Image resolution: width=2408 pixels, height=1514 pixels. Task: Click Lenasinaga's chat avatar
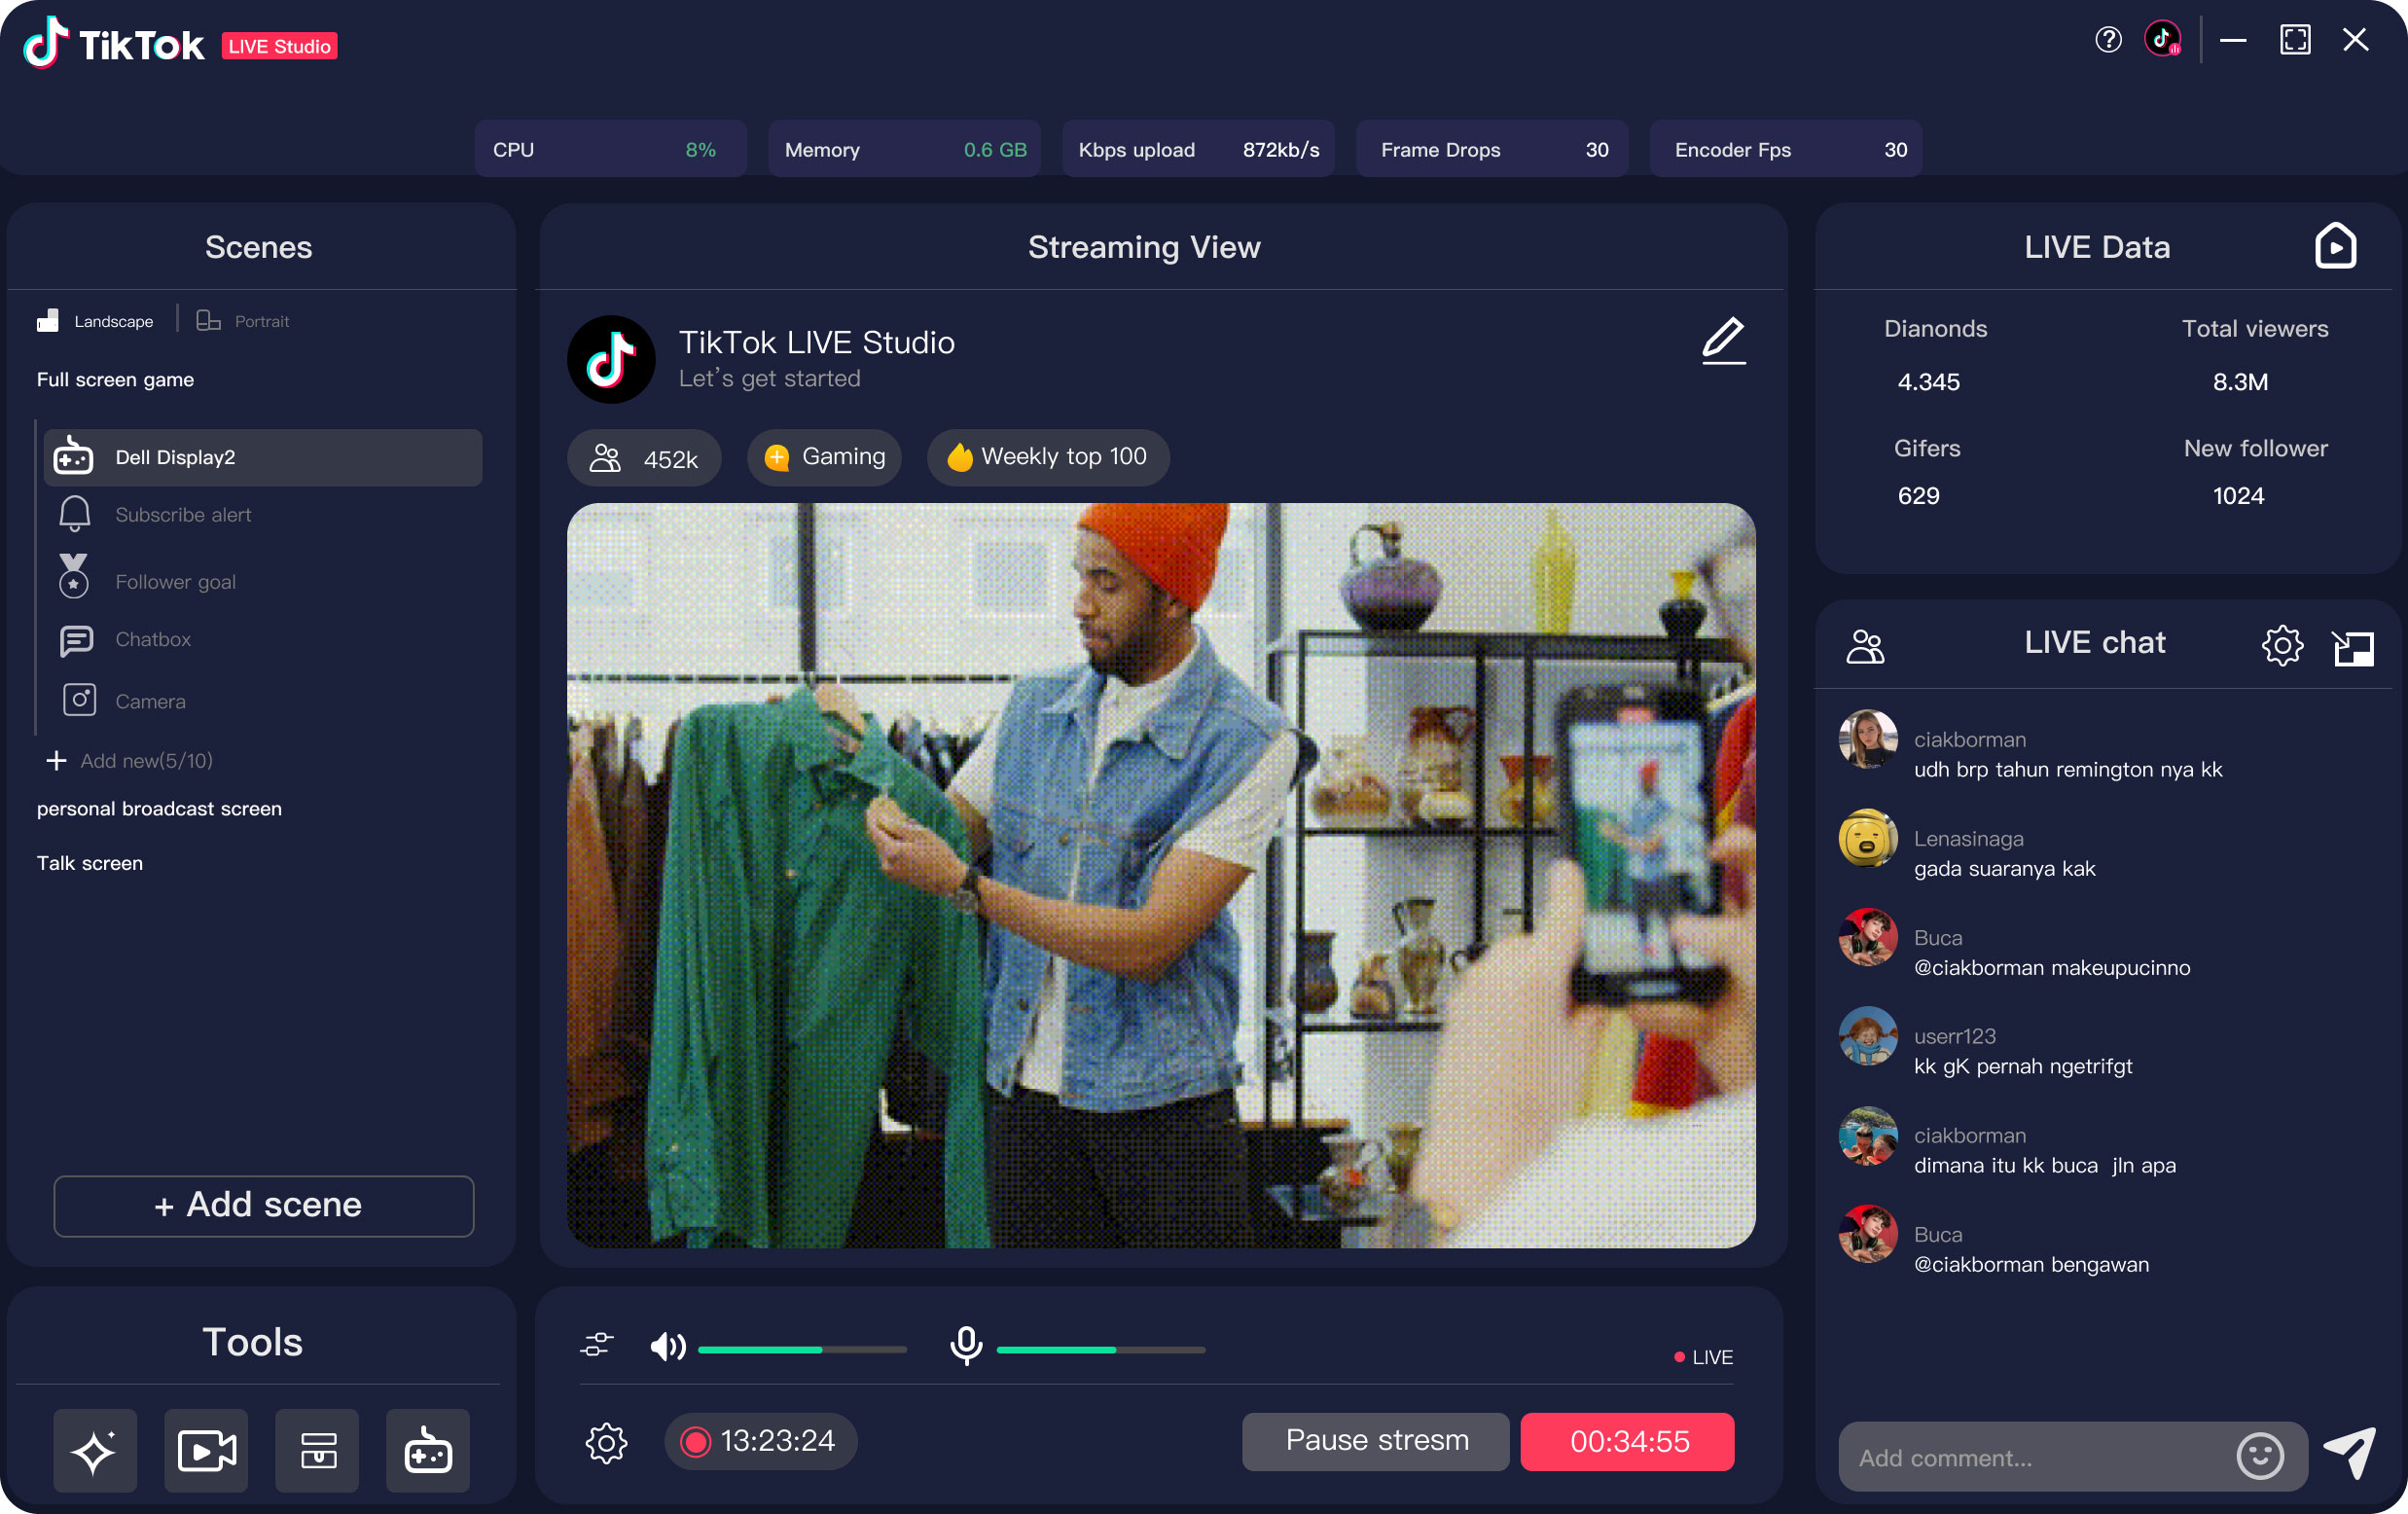point(1868,839)
